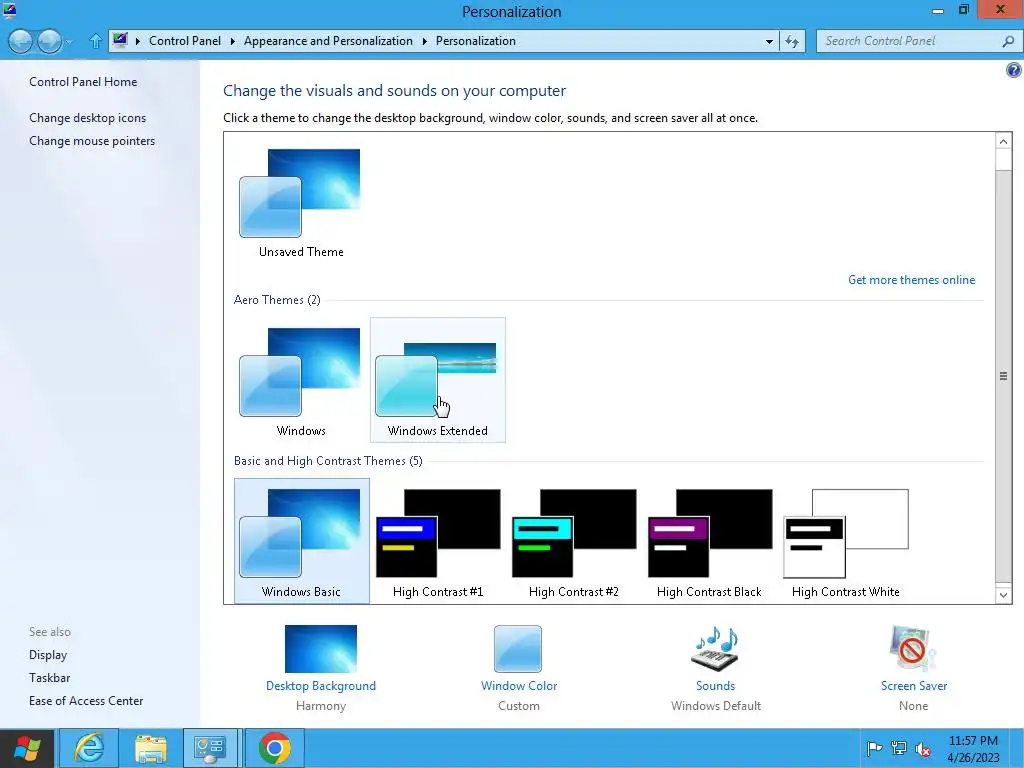
Task: Click the theme list scroll down arrow
Action: [x=1003, y=594]
